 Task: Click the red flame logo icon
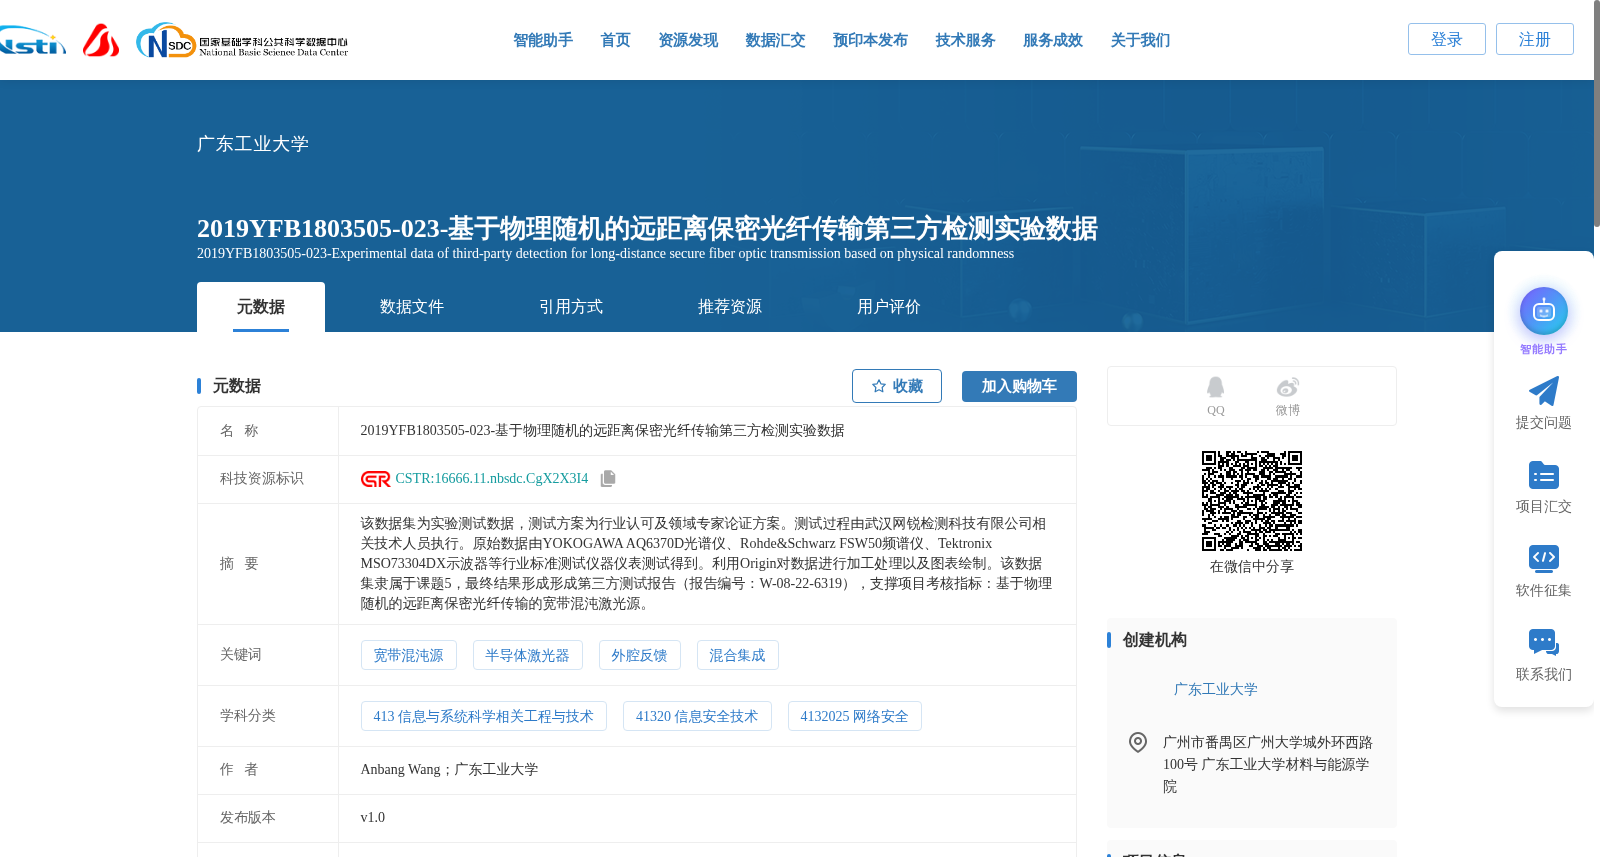(x=101, y=40)
